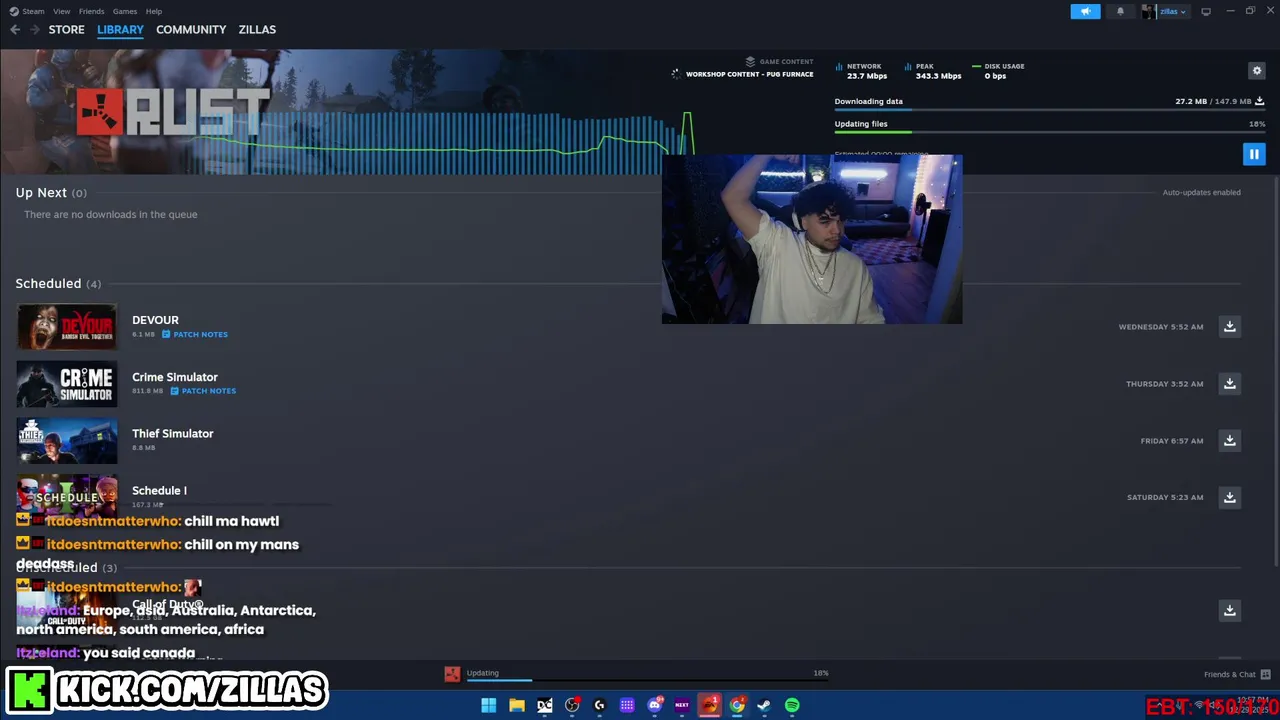Open the STORE tab
The height and width of the screenshot is (720, 1280).
[67, 30]
